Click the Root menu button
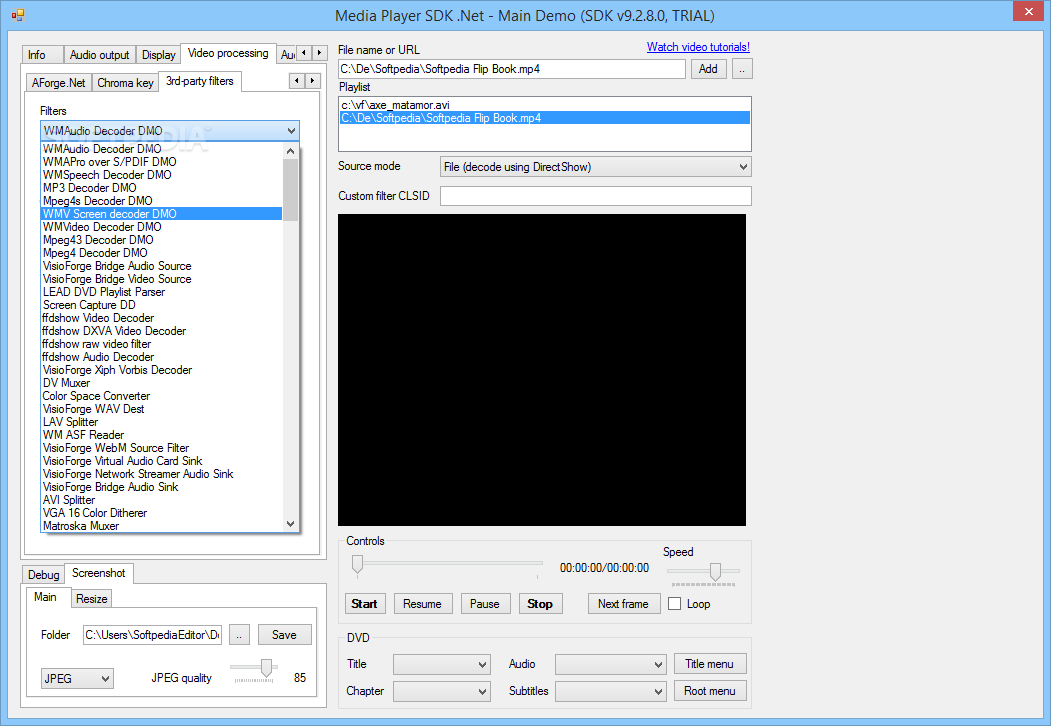 tap(710, 690)
